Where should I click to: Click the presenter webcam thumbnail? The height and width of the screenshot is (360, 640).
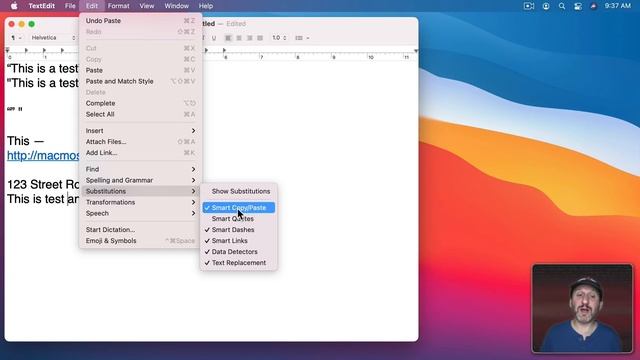[x=582, y=308]
